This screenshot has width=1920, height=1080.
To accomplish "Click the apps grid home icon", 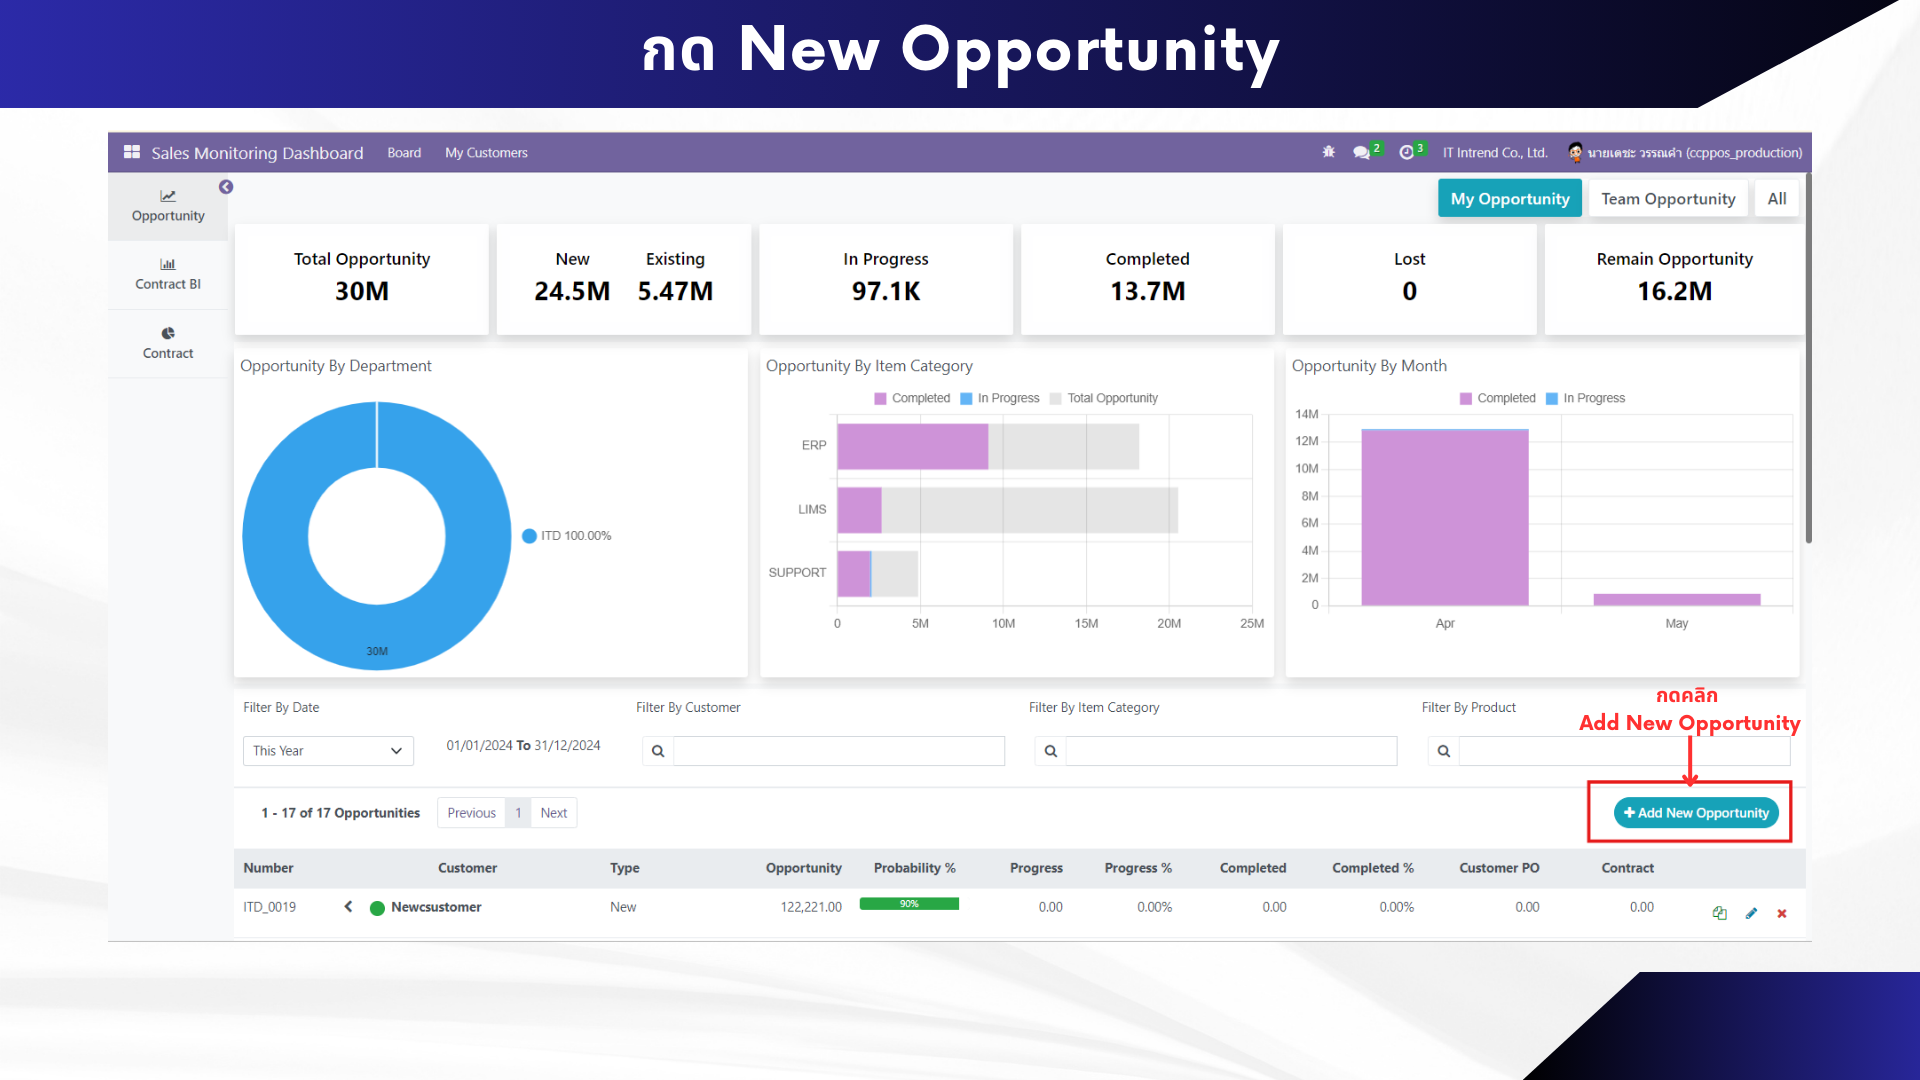I will point(132,152).
